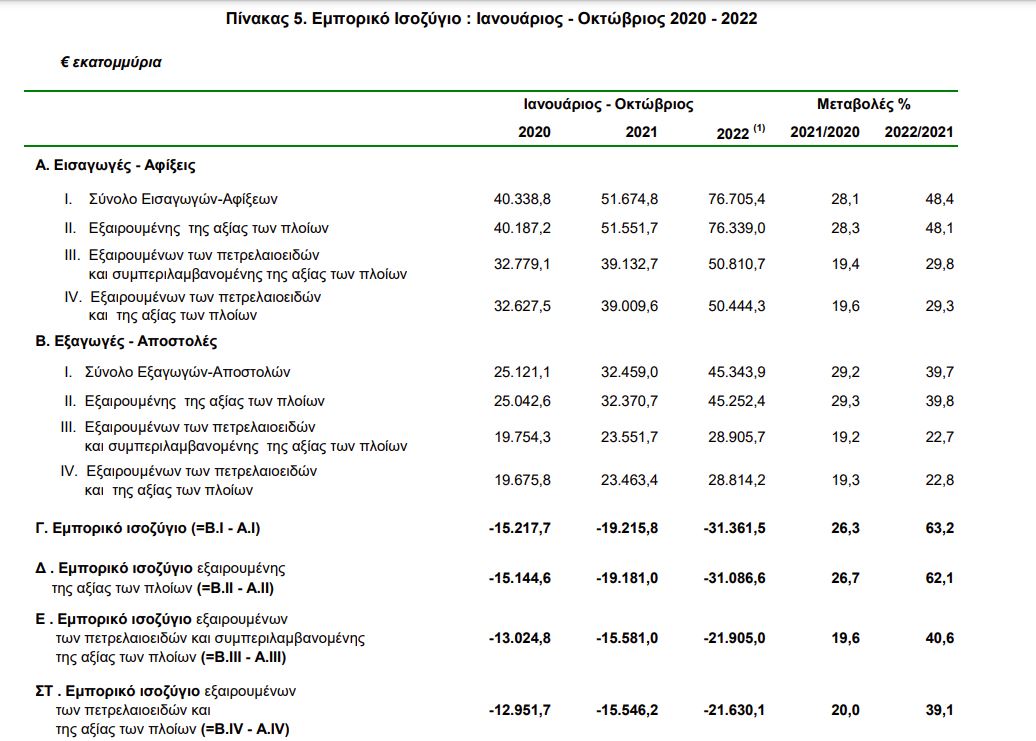The height and width of the screenshot is (741, 1036).
Task: Select value 23.463,4 in exports row IV
Action: [629, 480]
